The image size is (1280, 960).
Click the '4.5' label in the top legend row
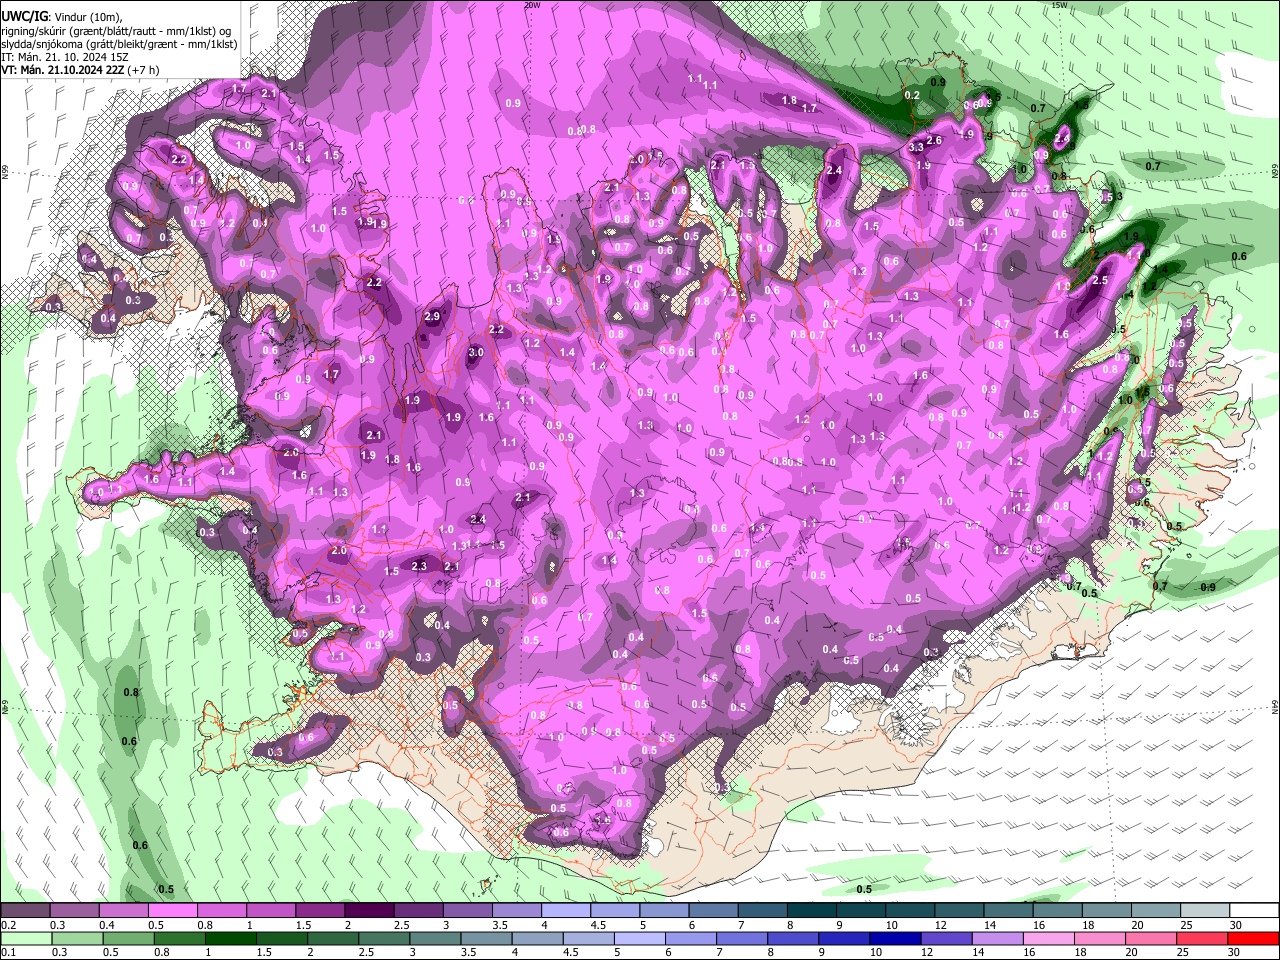click(597, 925)
